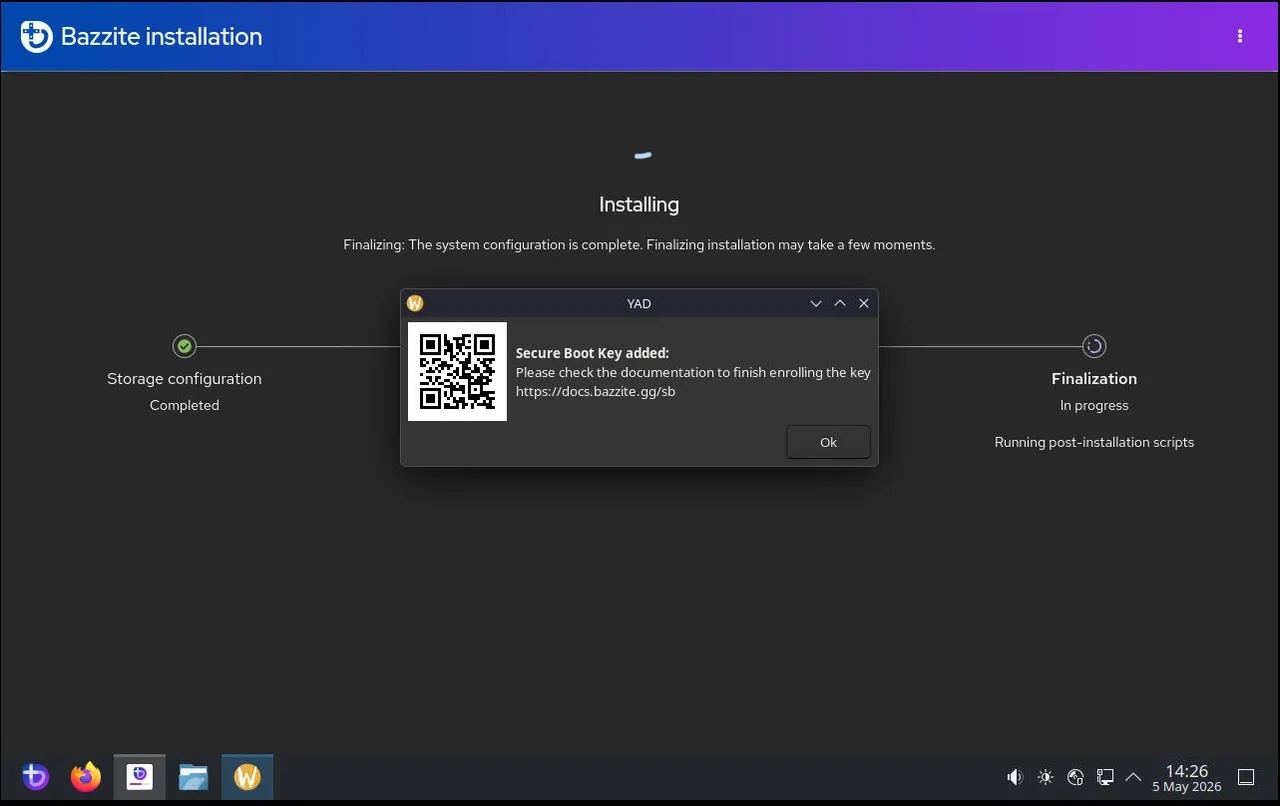Click the 'Bazzite installation' title text
Image resolution: width=1280 pixels, height=806 pixels.
coord(161,37)
